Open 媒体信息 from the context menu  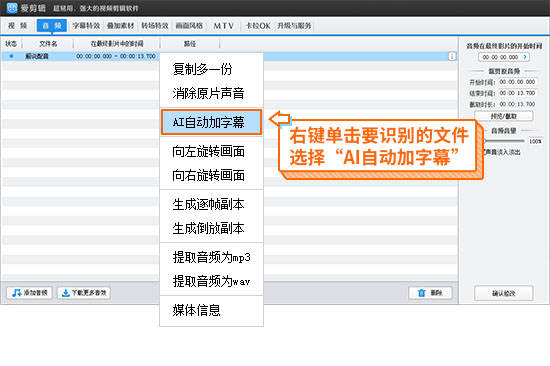pos(212,310)
